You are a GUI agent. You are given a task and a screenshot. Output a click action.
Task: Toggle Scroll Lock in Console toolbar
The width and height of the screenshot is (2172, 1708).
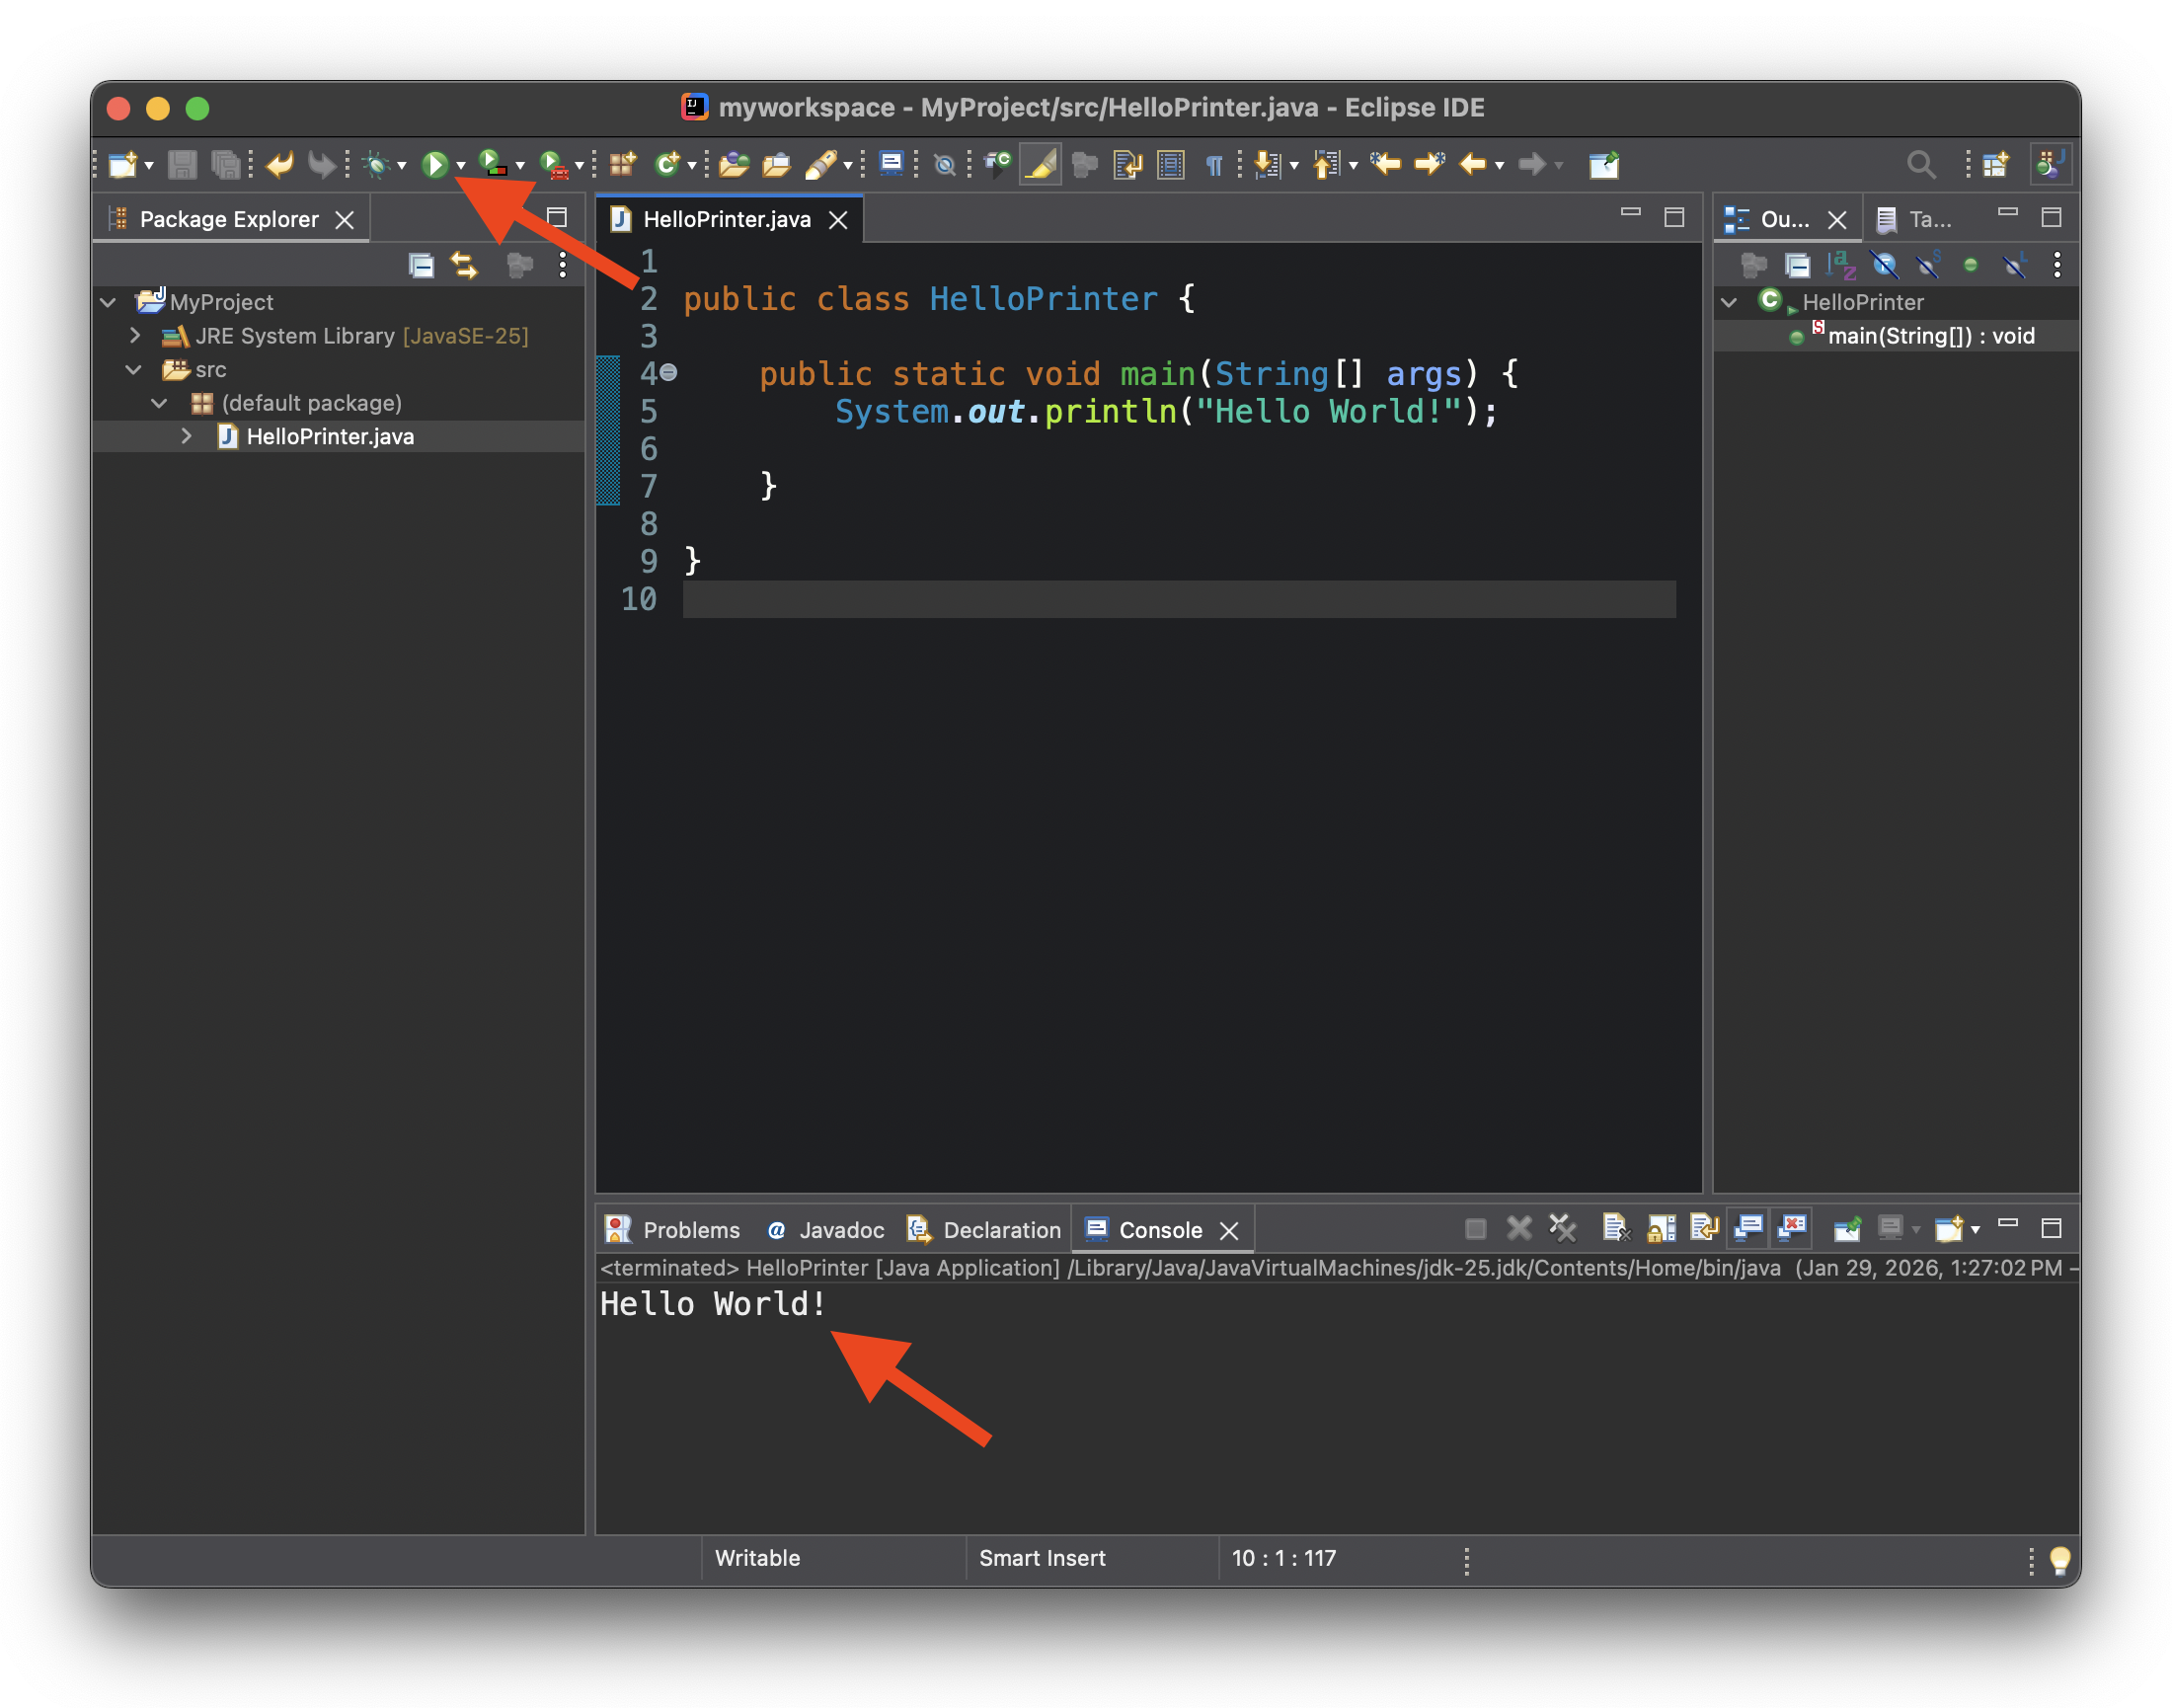[x=1660, y=1227]
